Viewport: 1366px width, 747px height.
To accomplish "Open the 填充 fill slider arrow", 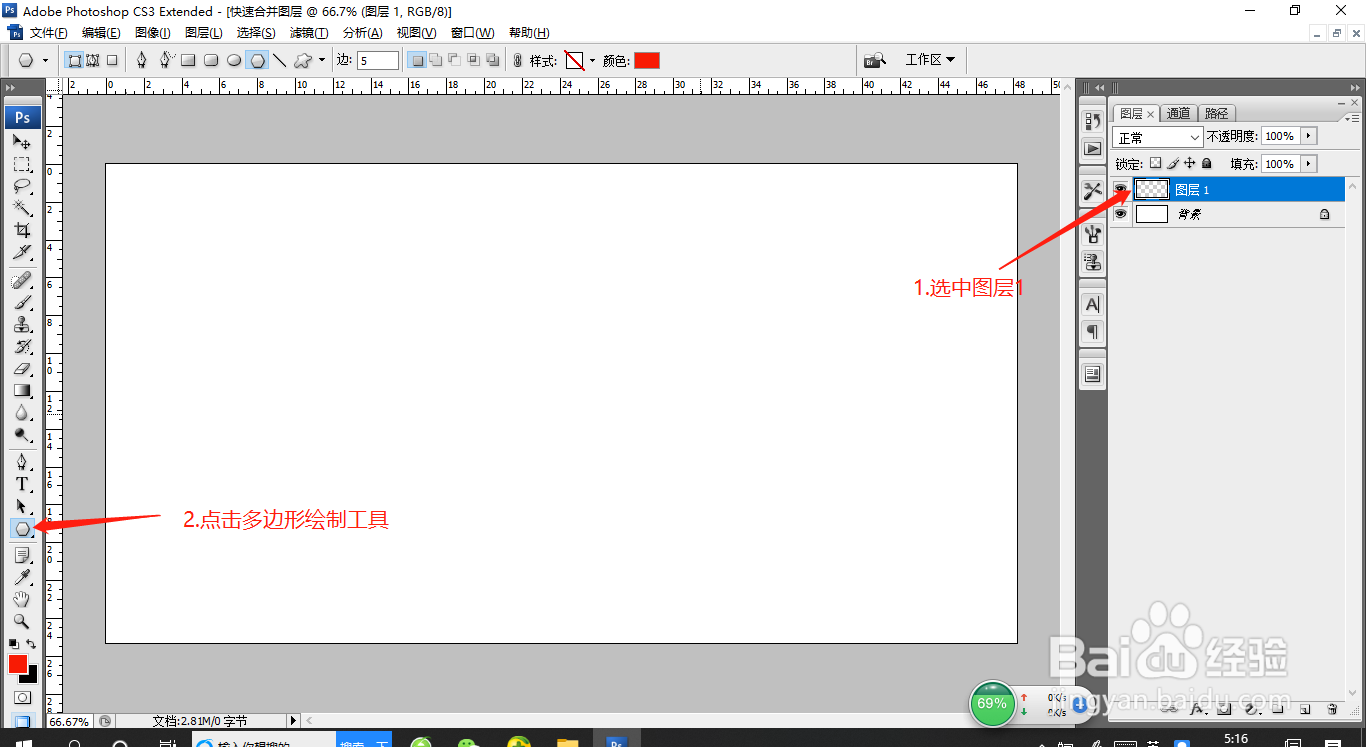I will 1309,164.
